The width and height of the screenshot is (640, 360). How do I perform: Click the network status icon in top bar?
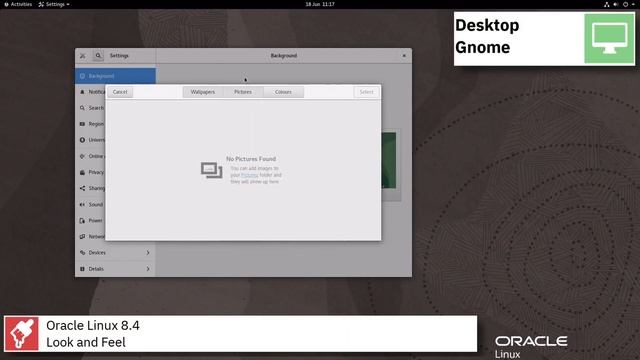[x=607, y=4]
